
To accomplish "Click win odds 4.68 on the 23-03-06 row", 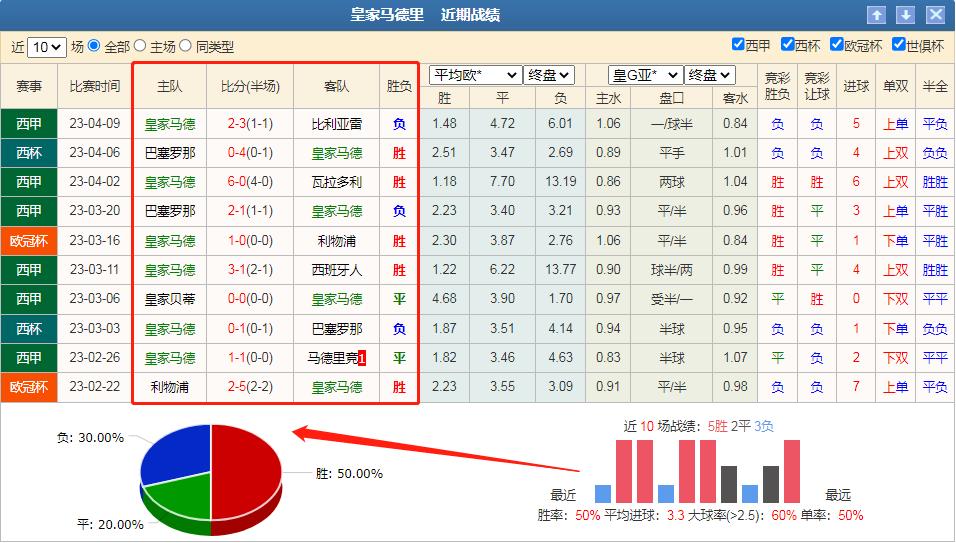I will (444, 299).
